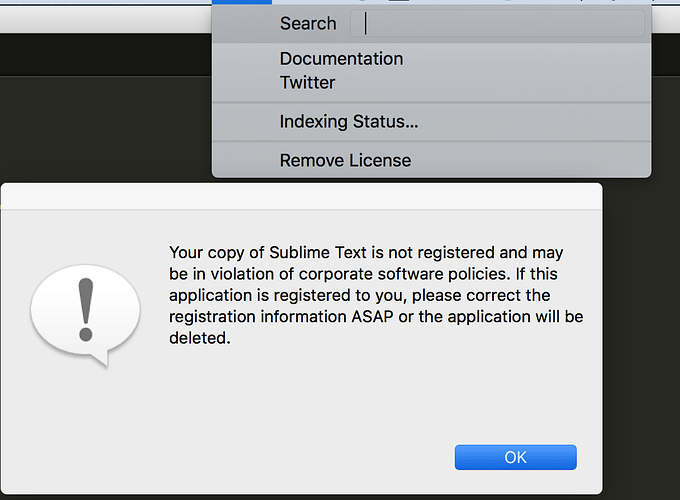680x500 pixels.
Task: Click the Help menu search field
Action: click(497, 23)
